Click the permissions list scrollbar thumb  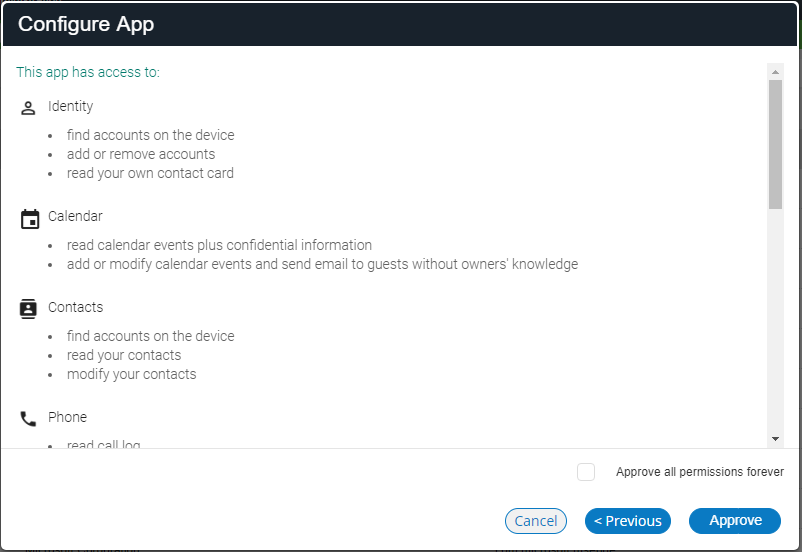click(x=775, y=144)
